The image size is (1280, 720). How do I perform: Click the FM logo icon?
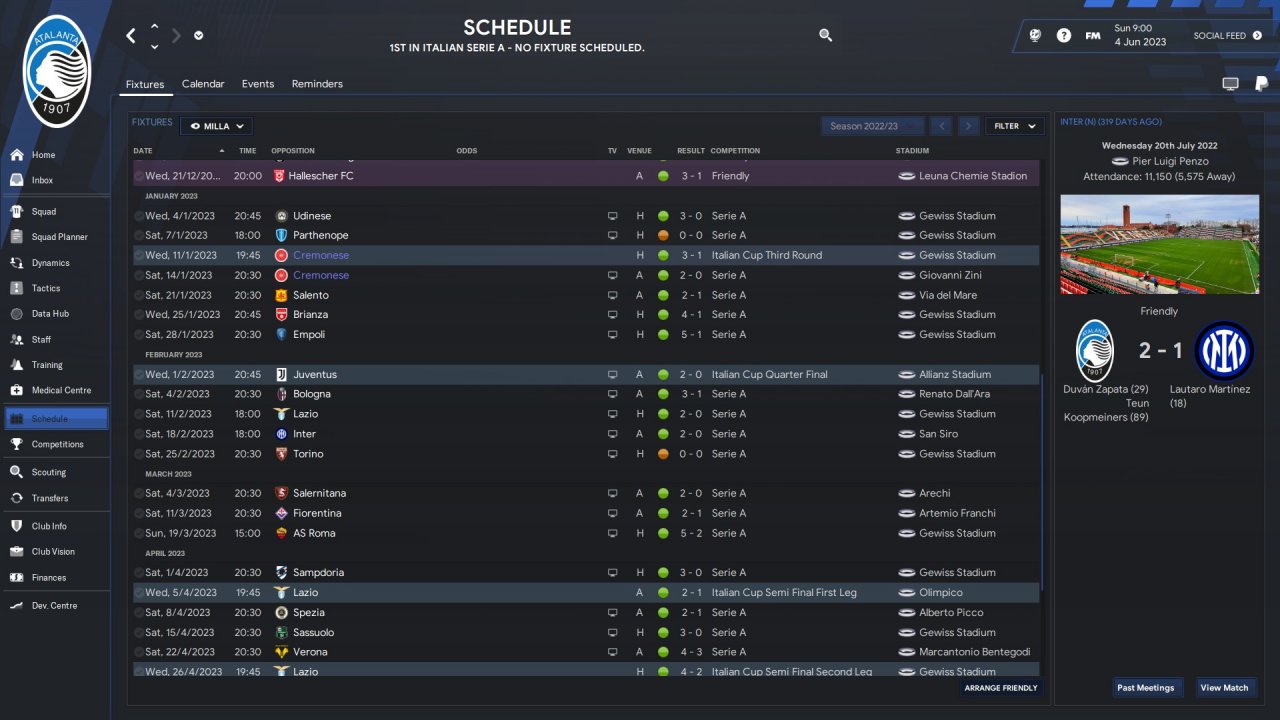[x=1093, y=36]
